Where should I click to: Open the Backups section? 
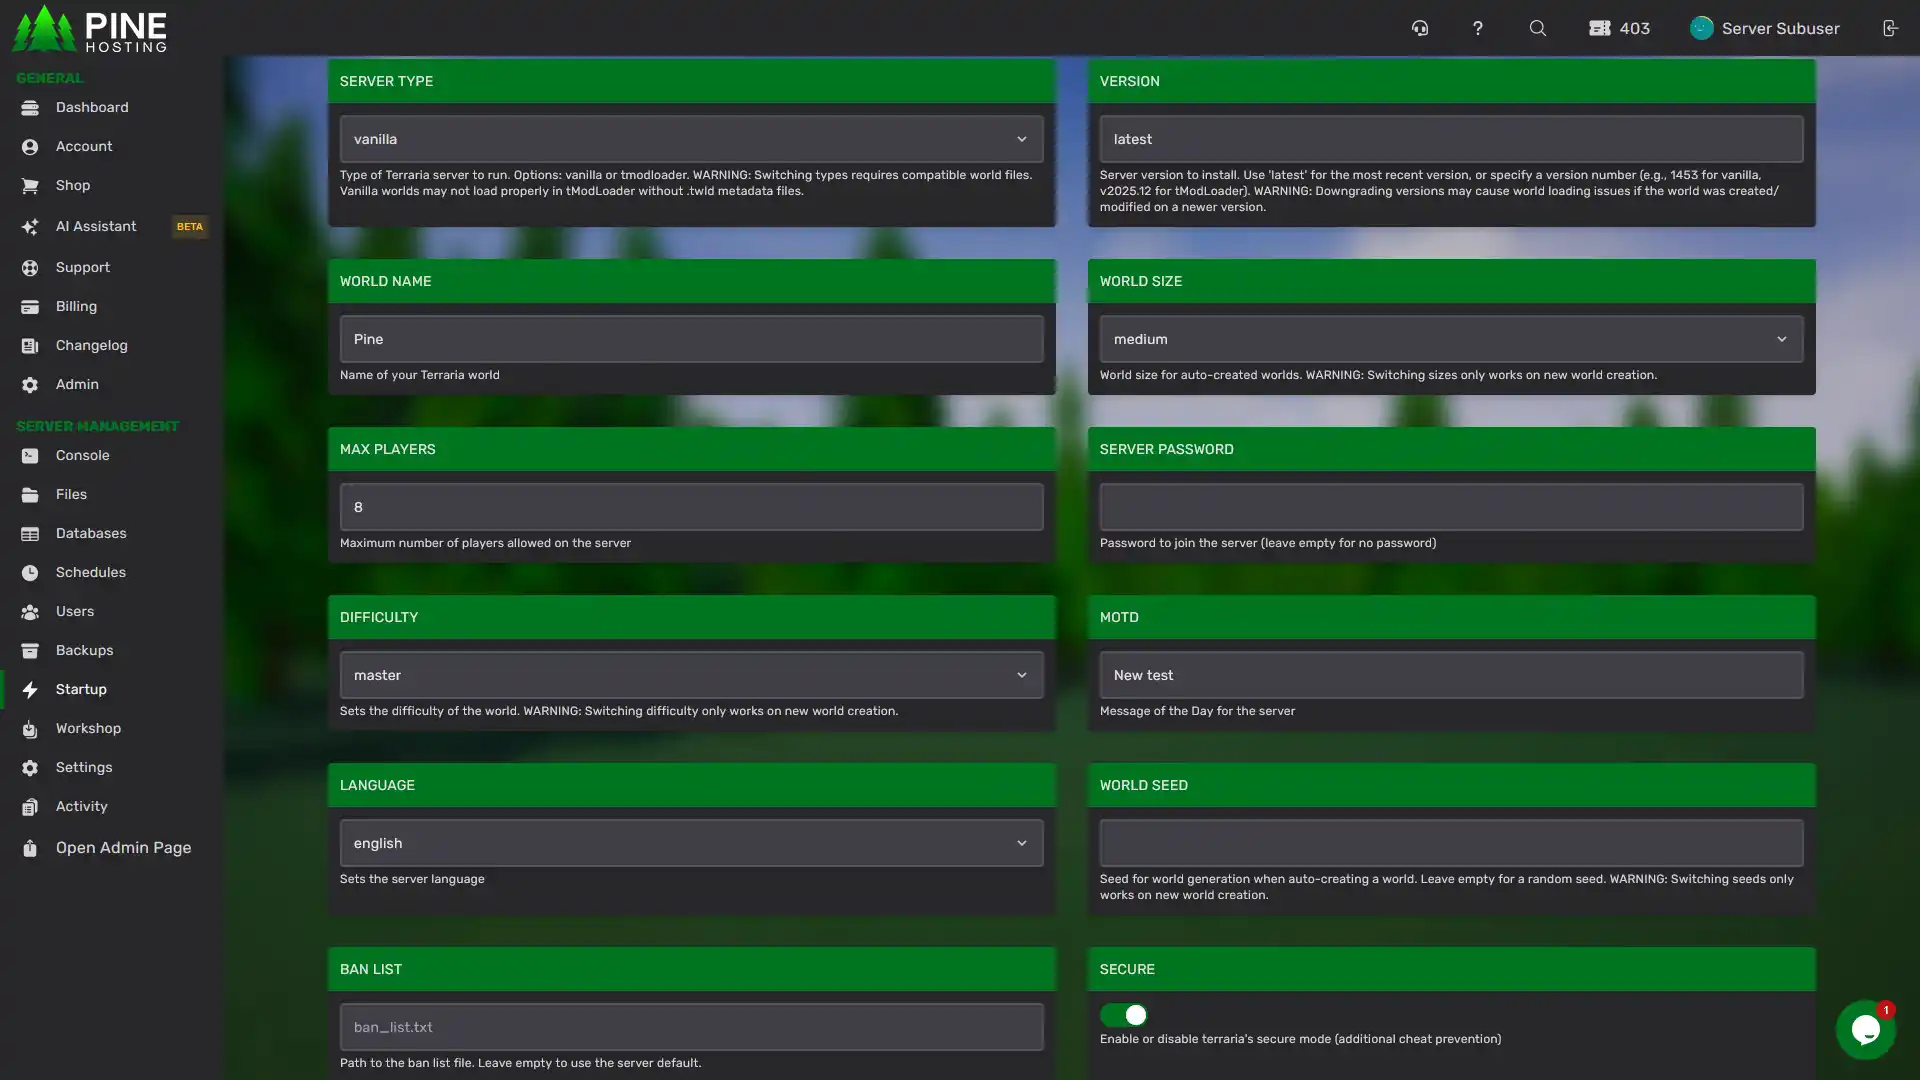click(x=85, y=650)
